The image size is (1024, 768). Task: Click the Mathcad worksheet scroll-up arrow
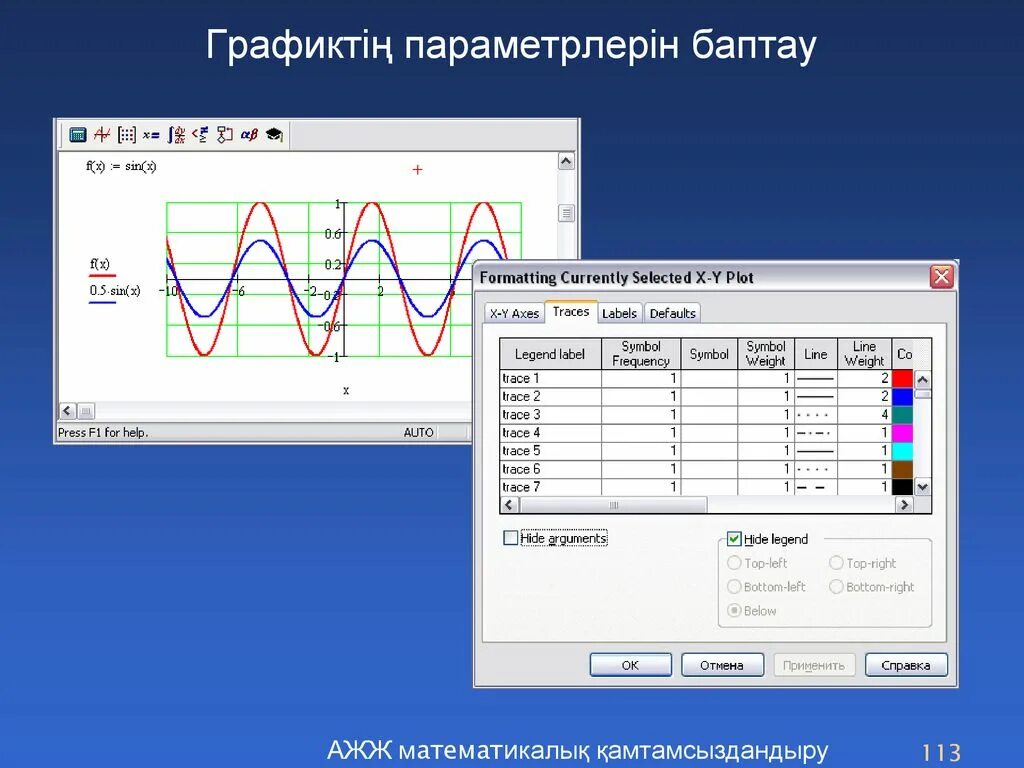(566, 161)
